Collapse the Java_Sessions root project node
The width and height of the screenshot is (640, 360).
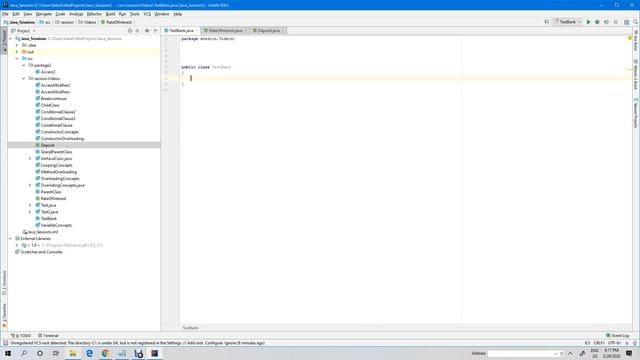click(11, 39)
